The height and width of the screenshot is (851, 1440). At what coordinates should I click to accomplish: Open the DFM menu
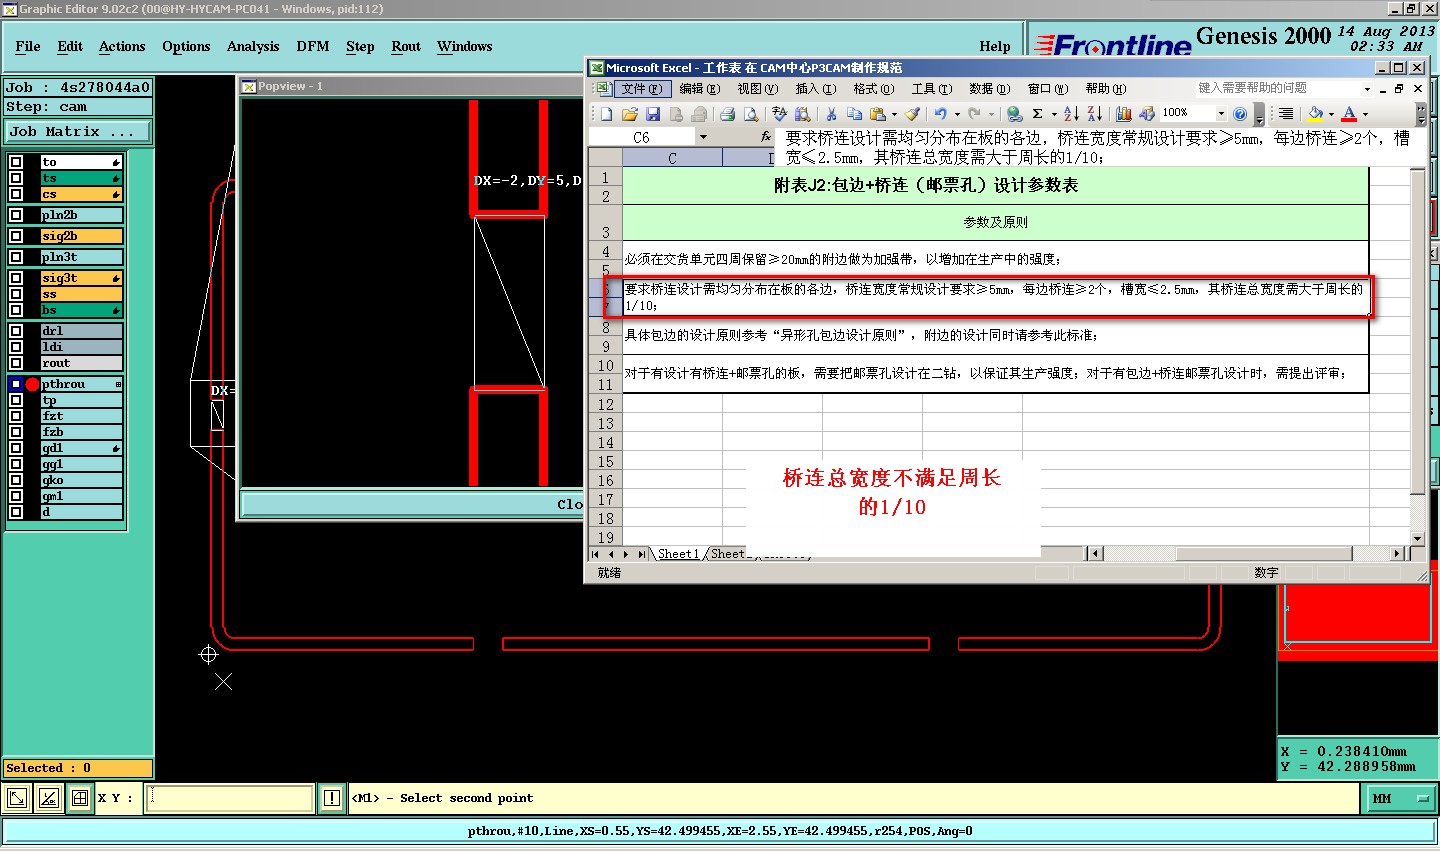[x=313, y=46]
